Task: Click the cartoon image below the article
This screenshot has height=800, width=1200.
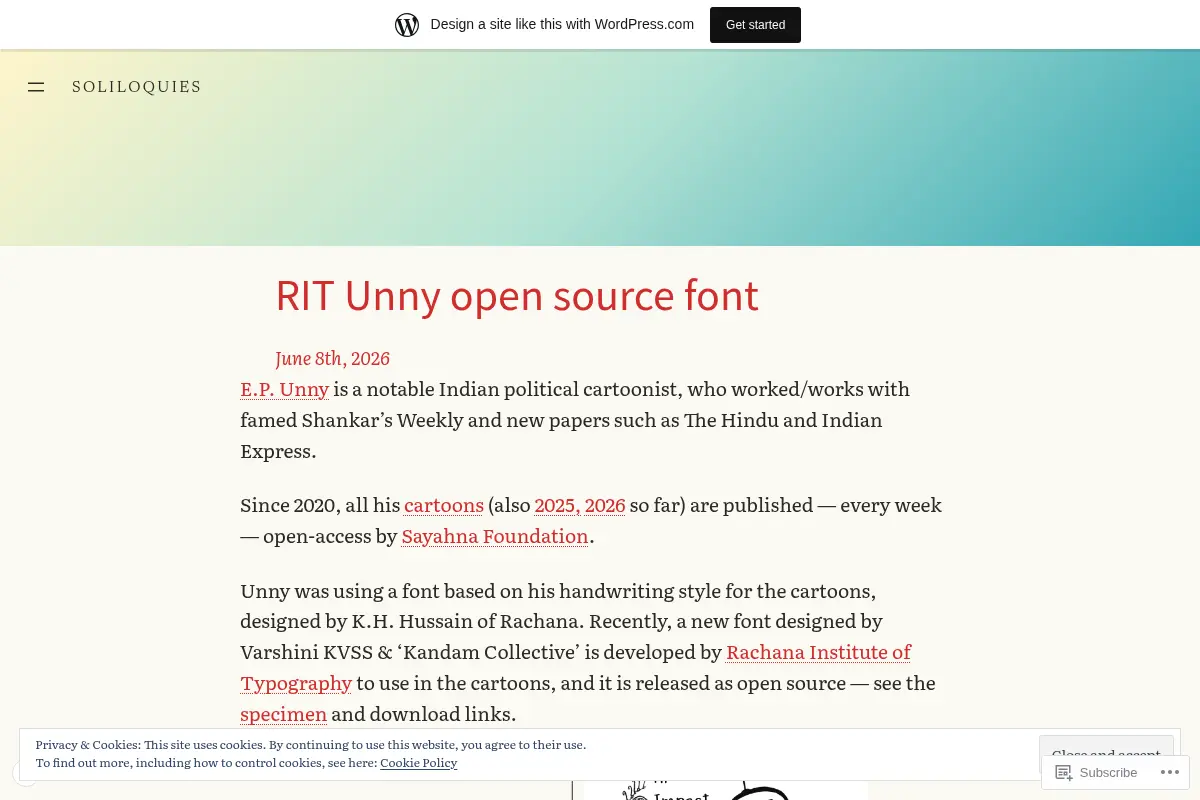Action: (725, 790)
